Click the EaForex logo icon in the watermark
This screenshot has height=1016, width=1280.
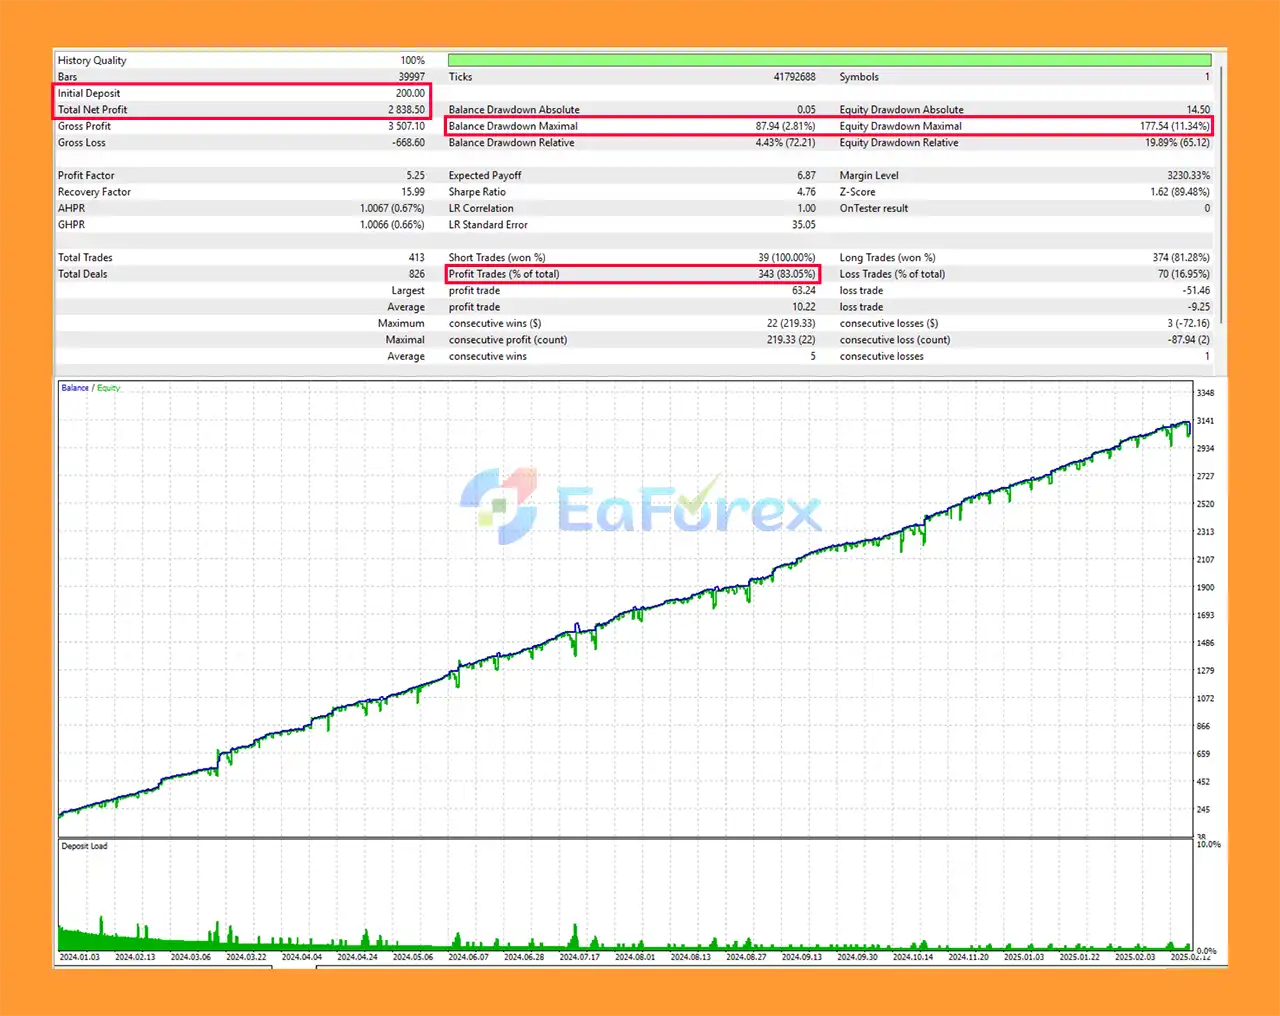tap(498, 507)
